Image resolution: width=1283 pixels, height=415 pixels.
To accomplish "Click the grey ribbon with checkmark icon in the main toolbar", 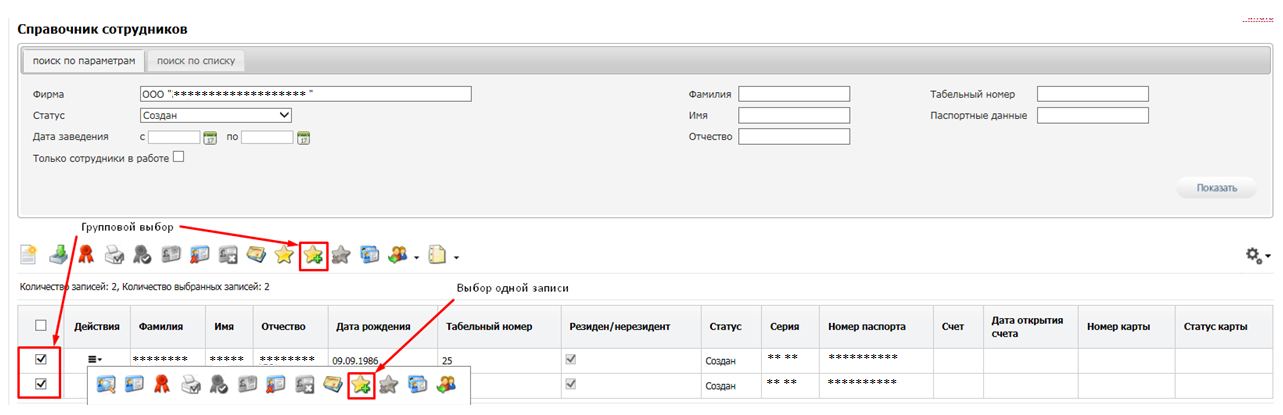I will coord(142,254).
